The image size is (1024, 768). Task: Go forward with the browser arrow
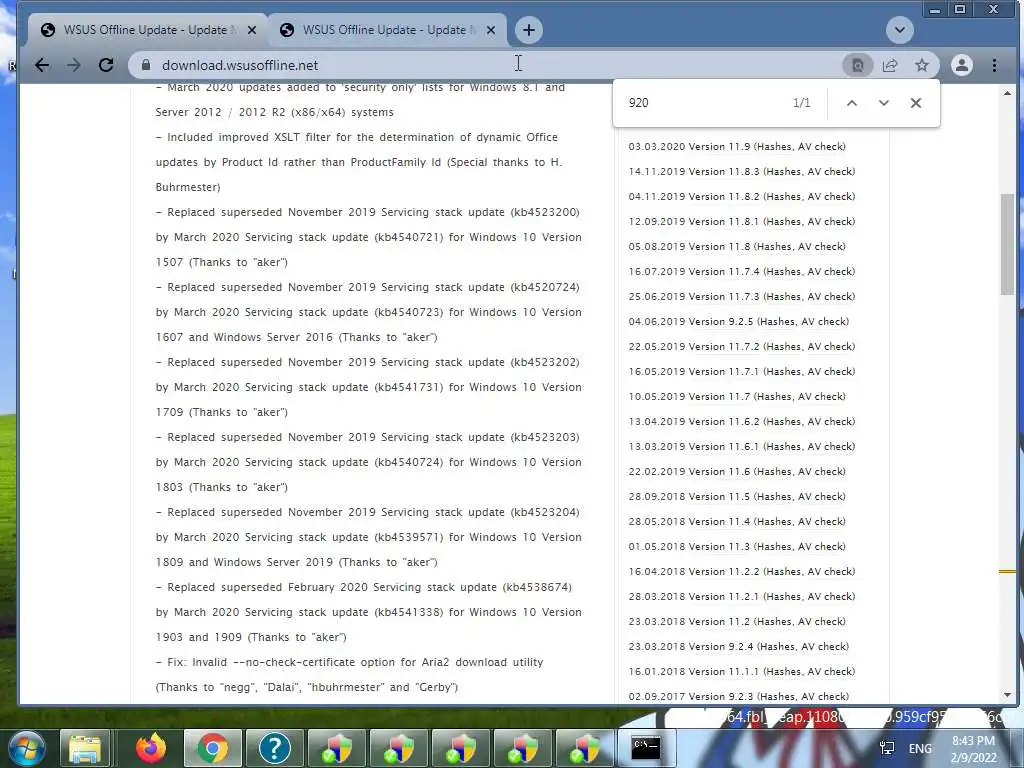(74, 65)
